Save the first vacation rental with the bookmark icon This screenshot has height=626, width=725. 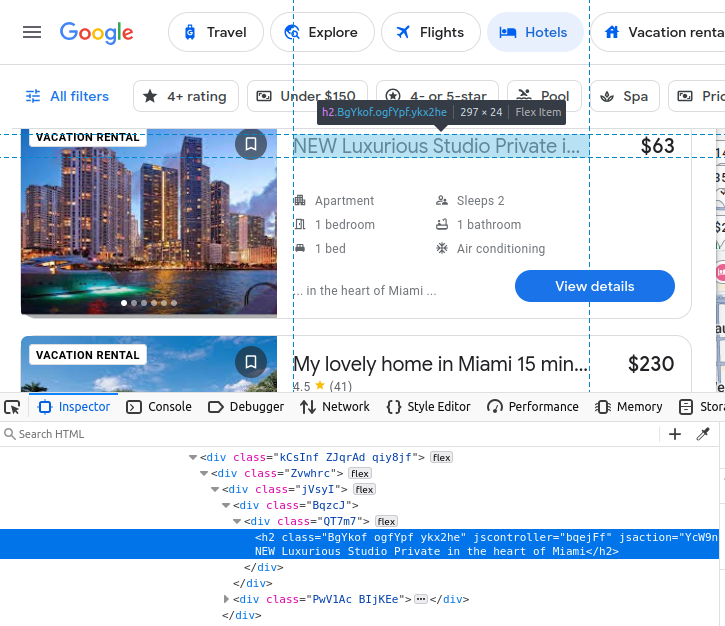251,145
